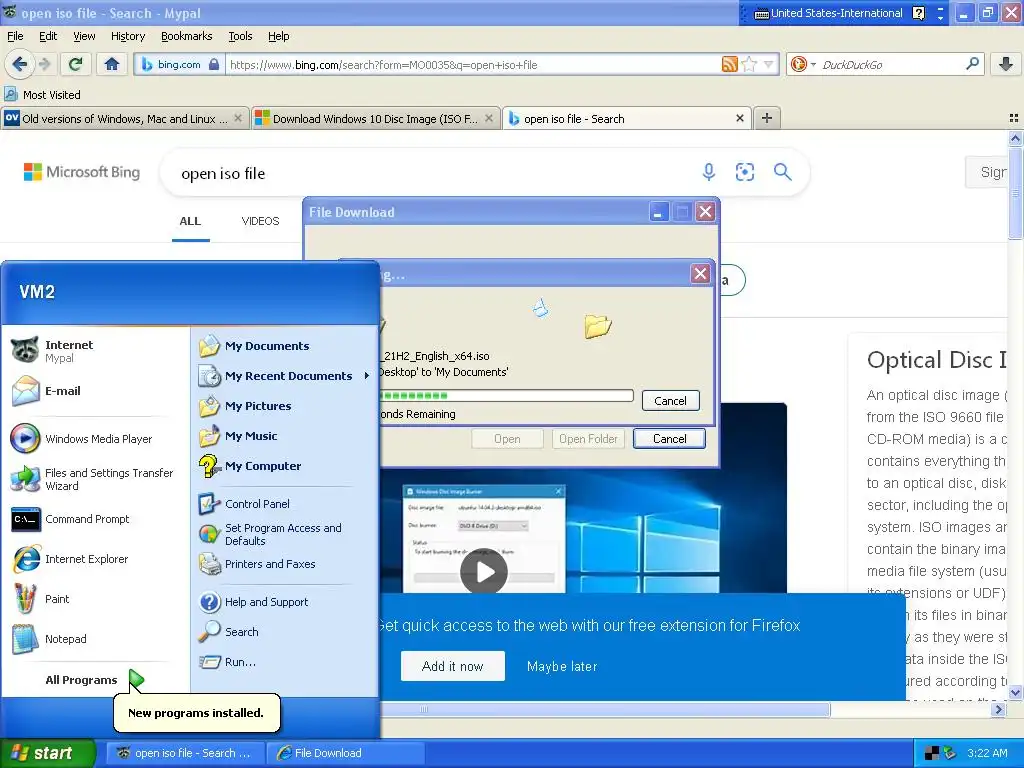This screenshot has height=768, width=1024.
Task: Open the address bar history dropdown arrow
Action: (769, 64)
